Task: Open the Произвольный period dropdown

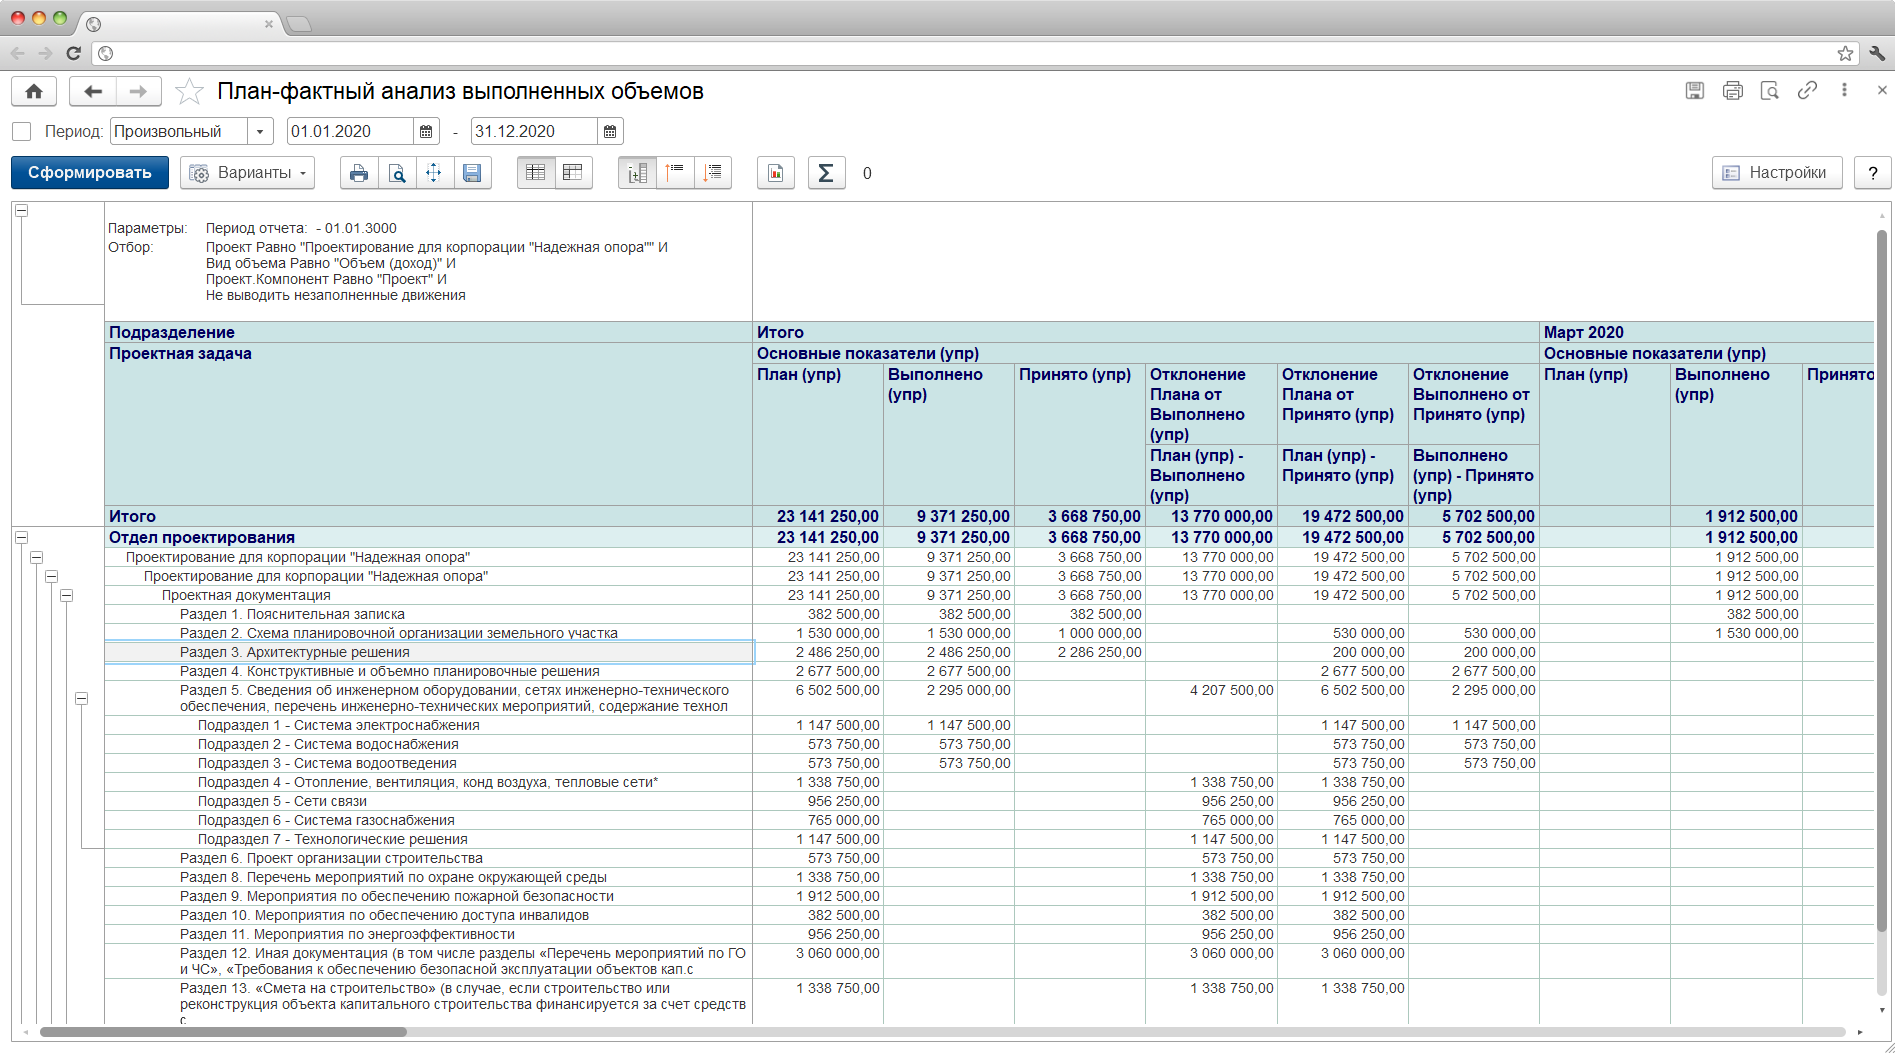Action: click(x=260, y=131)
